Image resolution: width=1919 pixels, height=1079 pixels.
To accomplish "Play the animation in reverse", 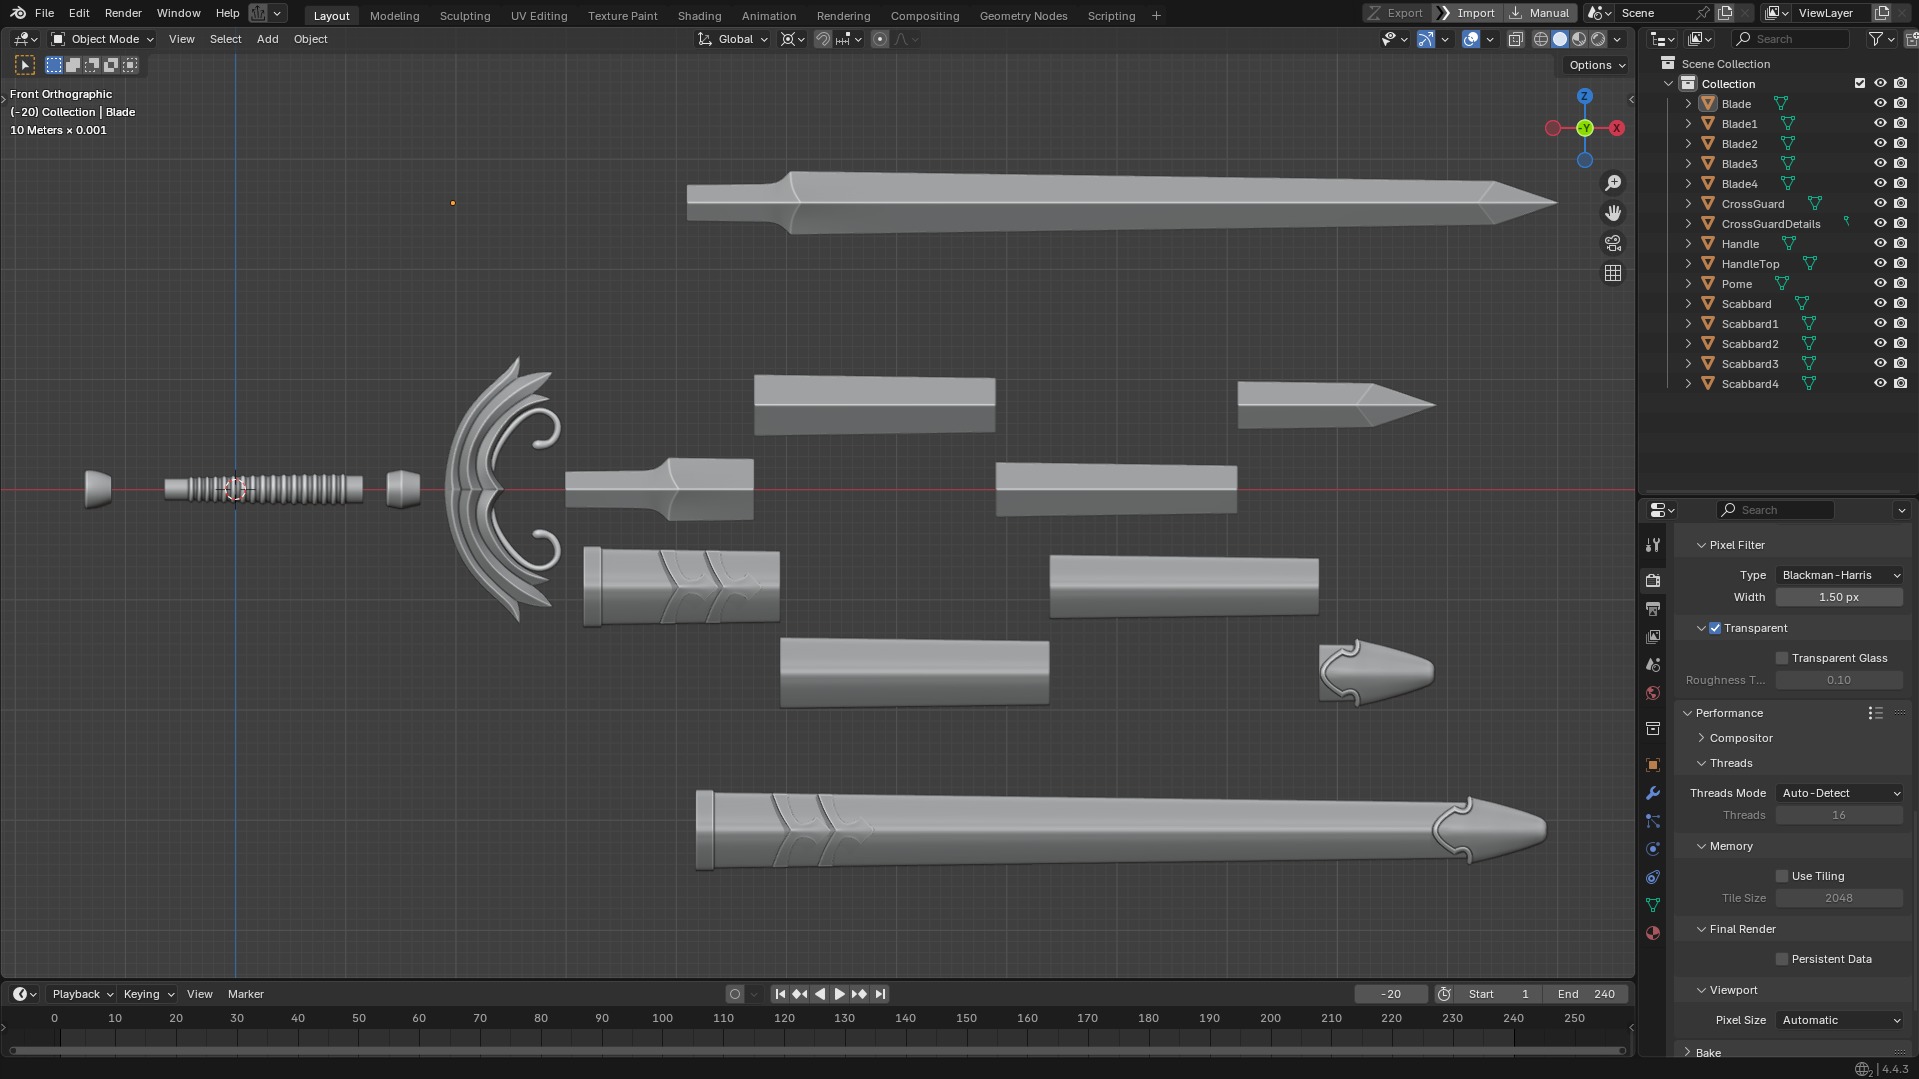I will (x=820, y=994).
